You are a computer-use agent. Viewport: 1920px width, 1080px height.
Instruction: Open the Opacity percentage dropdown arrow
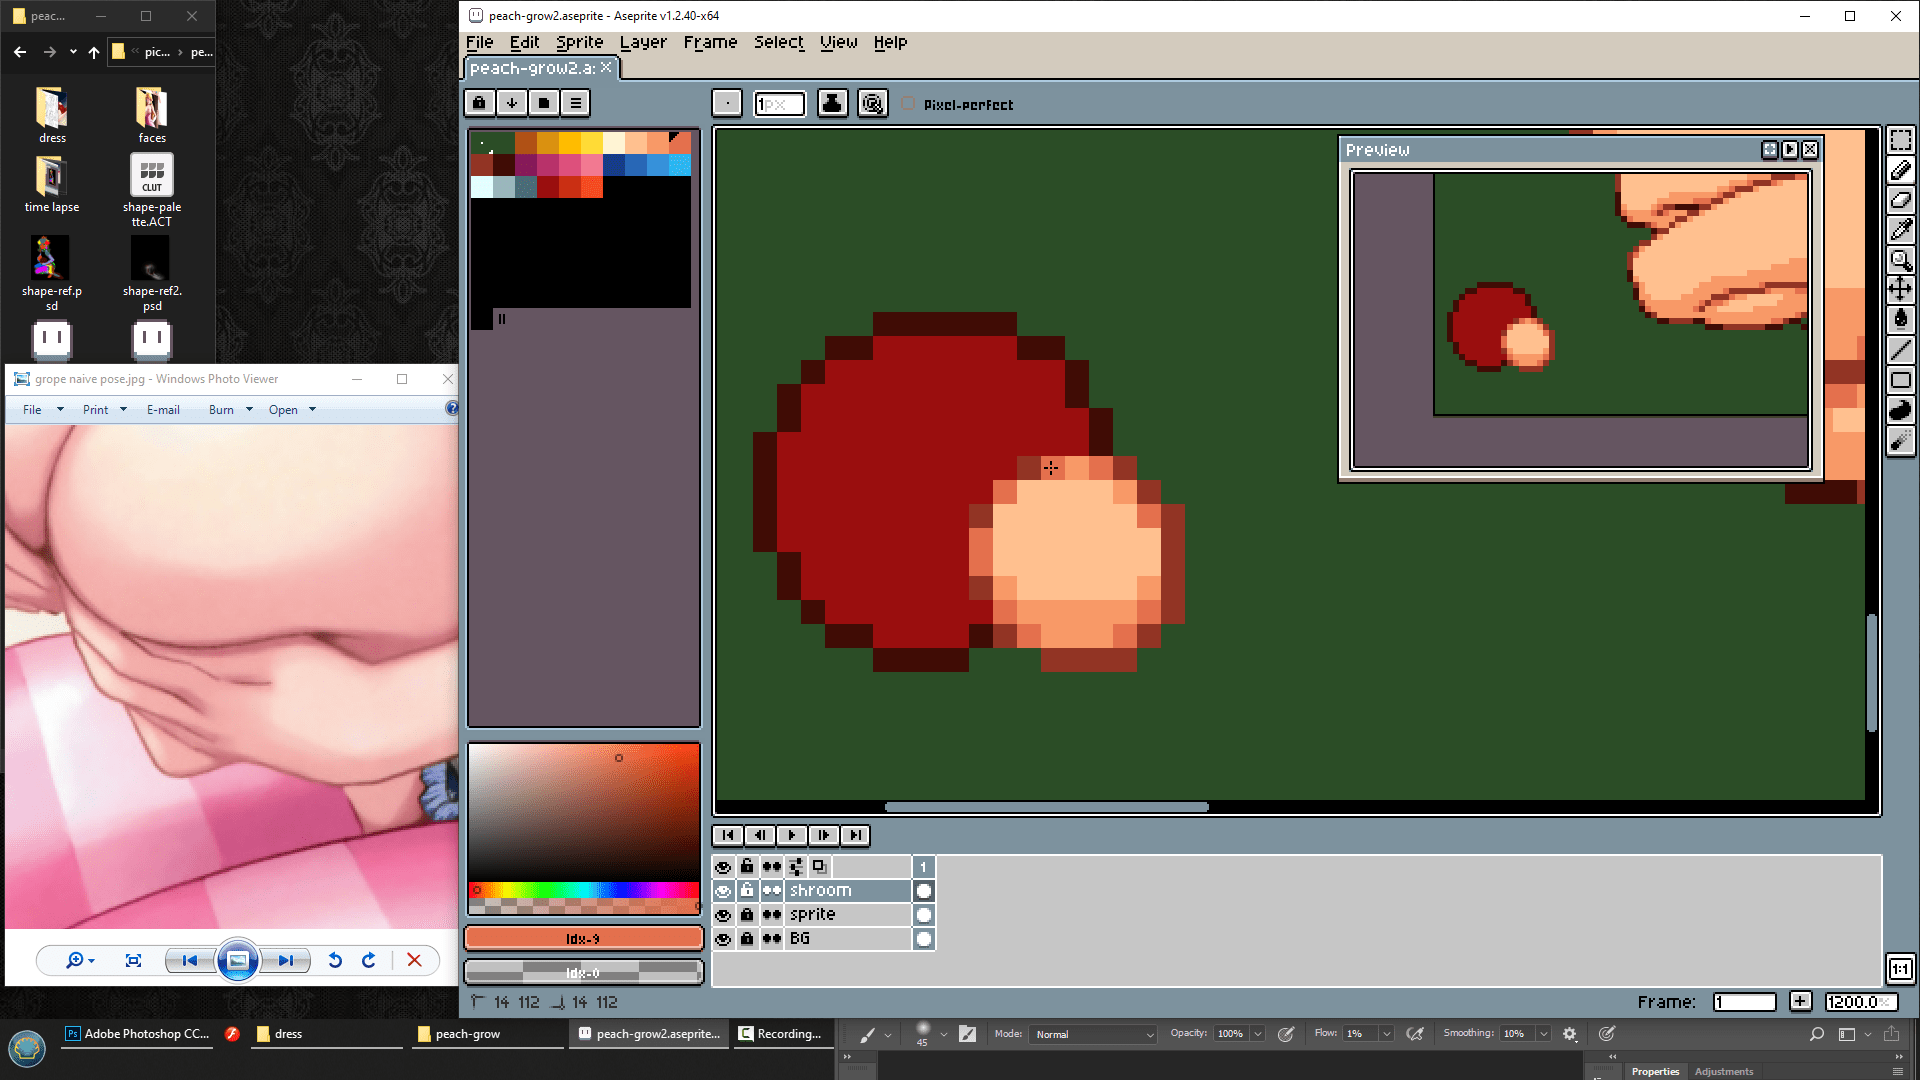coord(1258,1034)
